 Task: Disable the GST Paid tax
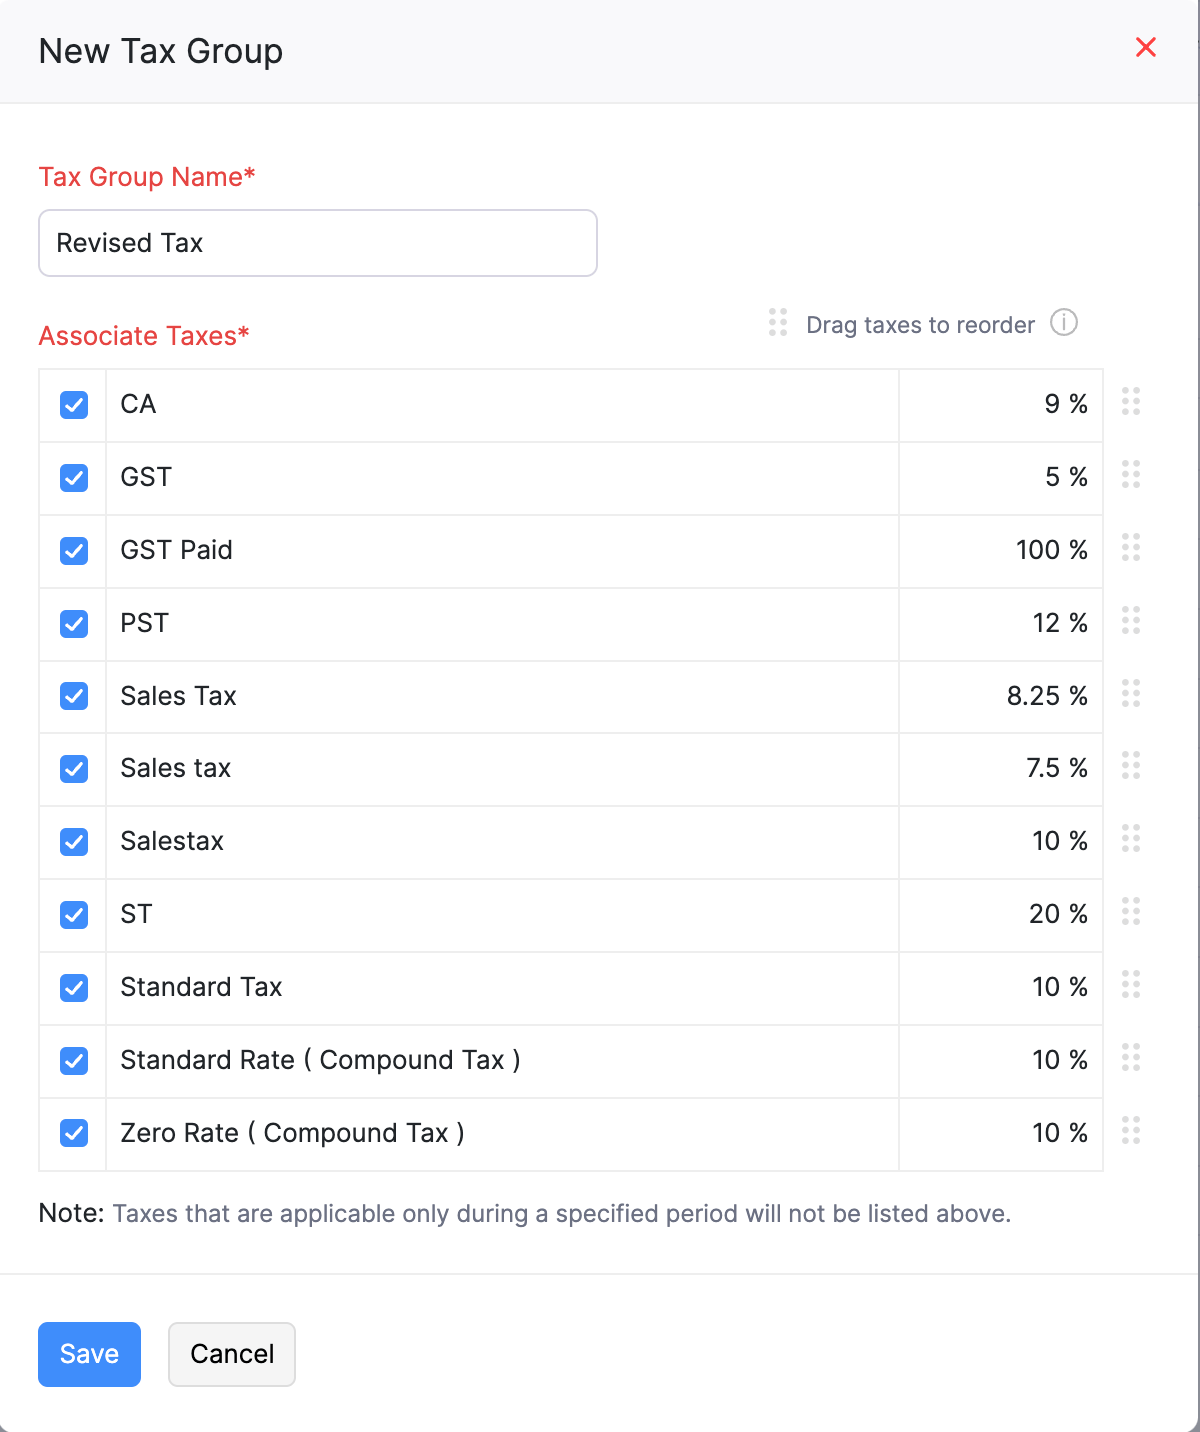pos(73,550)
